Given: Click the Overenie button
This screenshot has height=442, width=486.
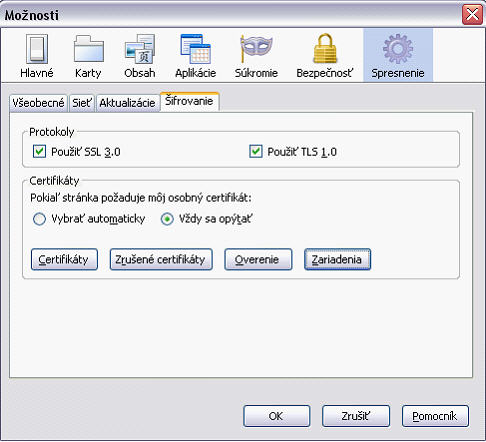Looking at the screenshot, I should tap(258, 259).
